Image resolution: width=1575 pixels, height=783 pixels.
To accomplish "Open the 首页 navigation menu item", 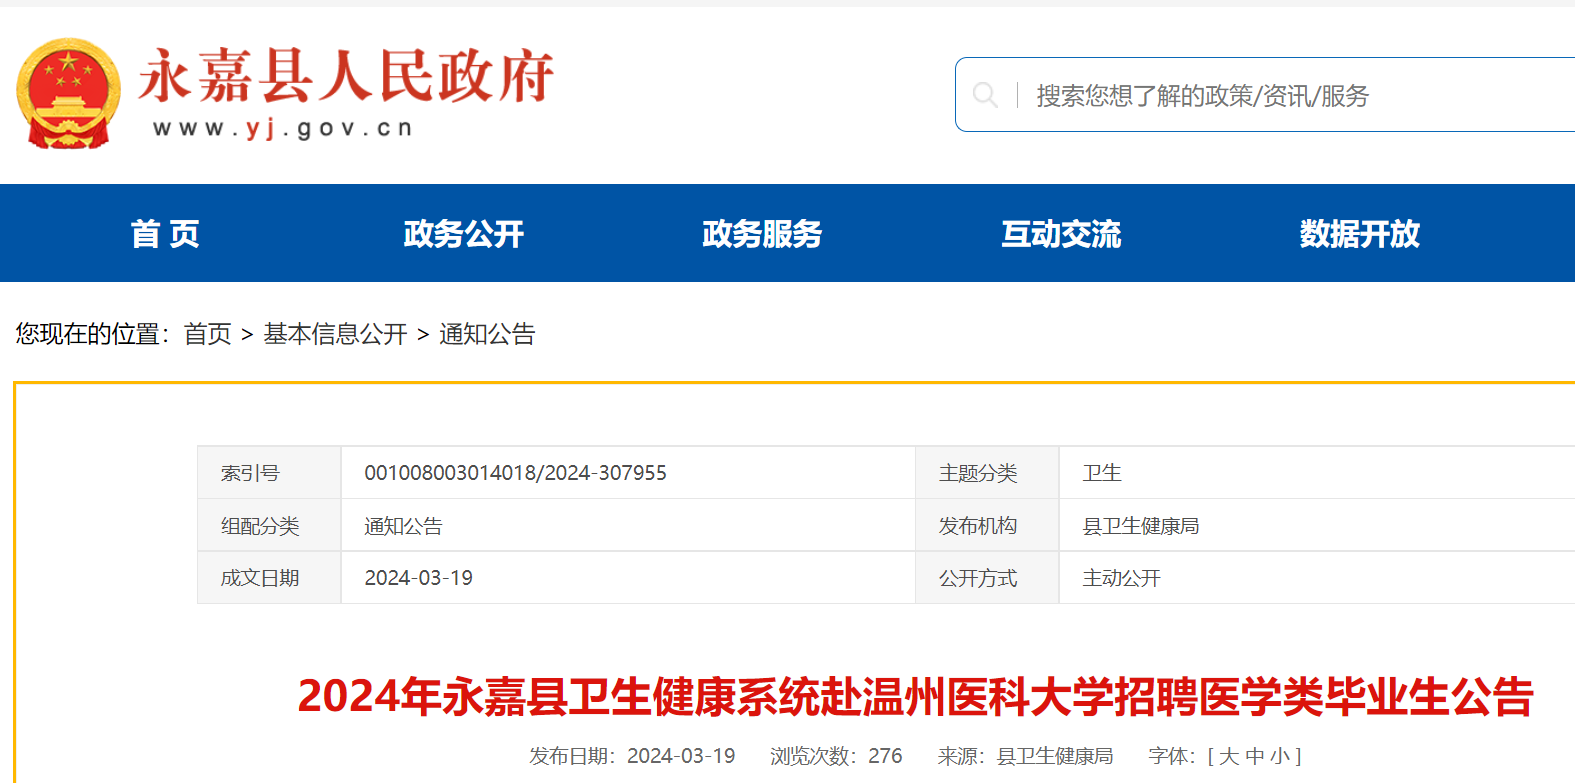I will coord(165,233).
